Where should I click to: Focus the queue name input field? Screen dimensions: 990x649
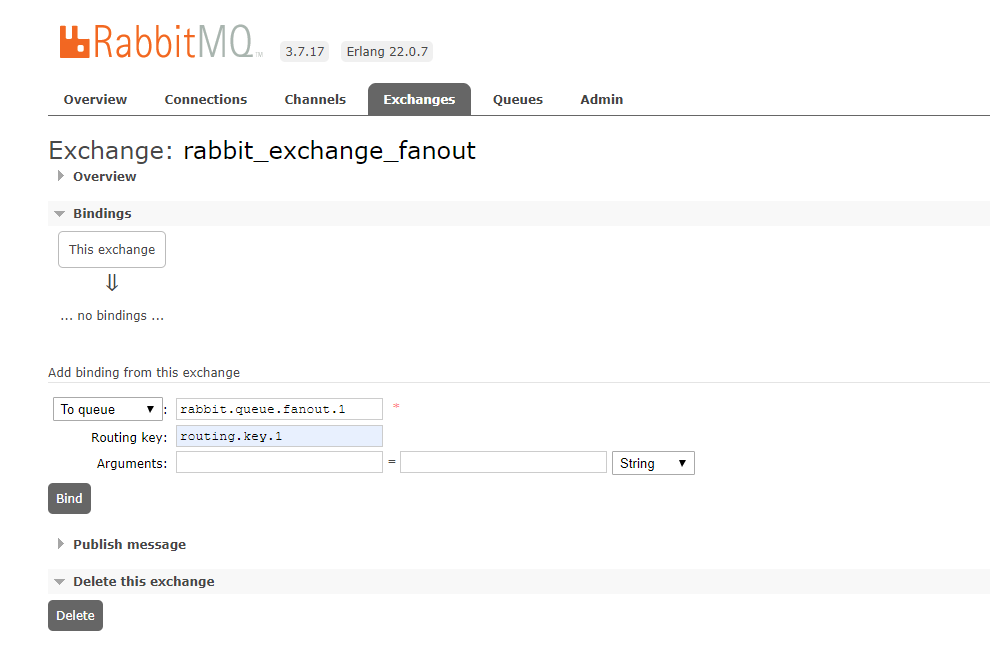pyautogui.click(x=279, y=409)
